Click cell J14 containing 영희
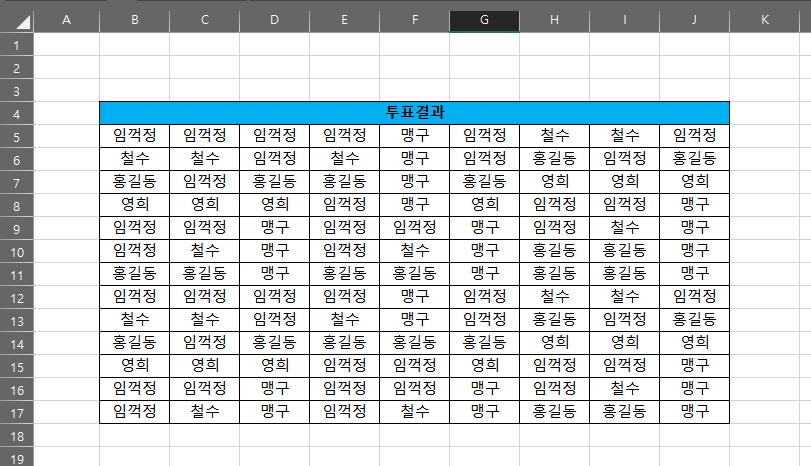811x466 pixels. [x=694, y=343]
